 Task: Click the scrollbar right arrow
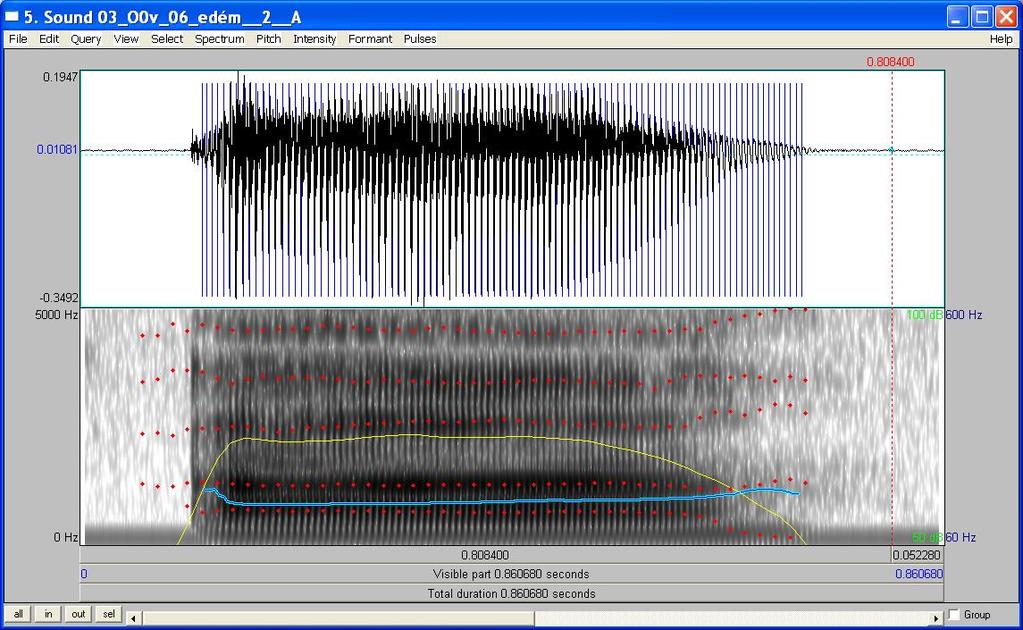[x=937, y=618]
